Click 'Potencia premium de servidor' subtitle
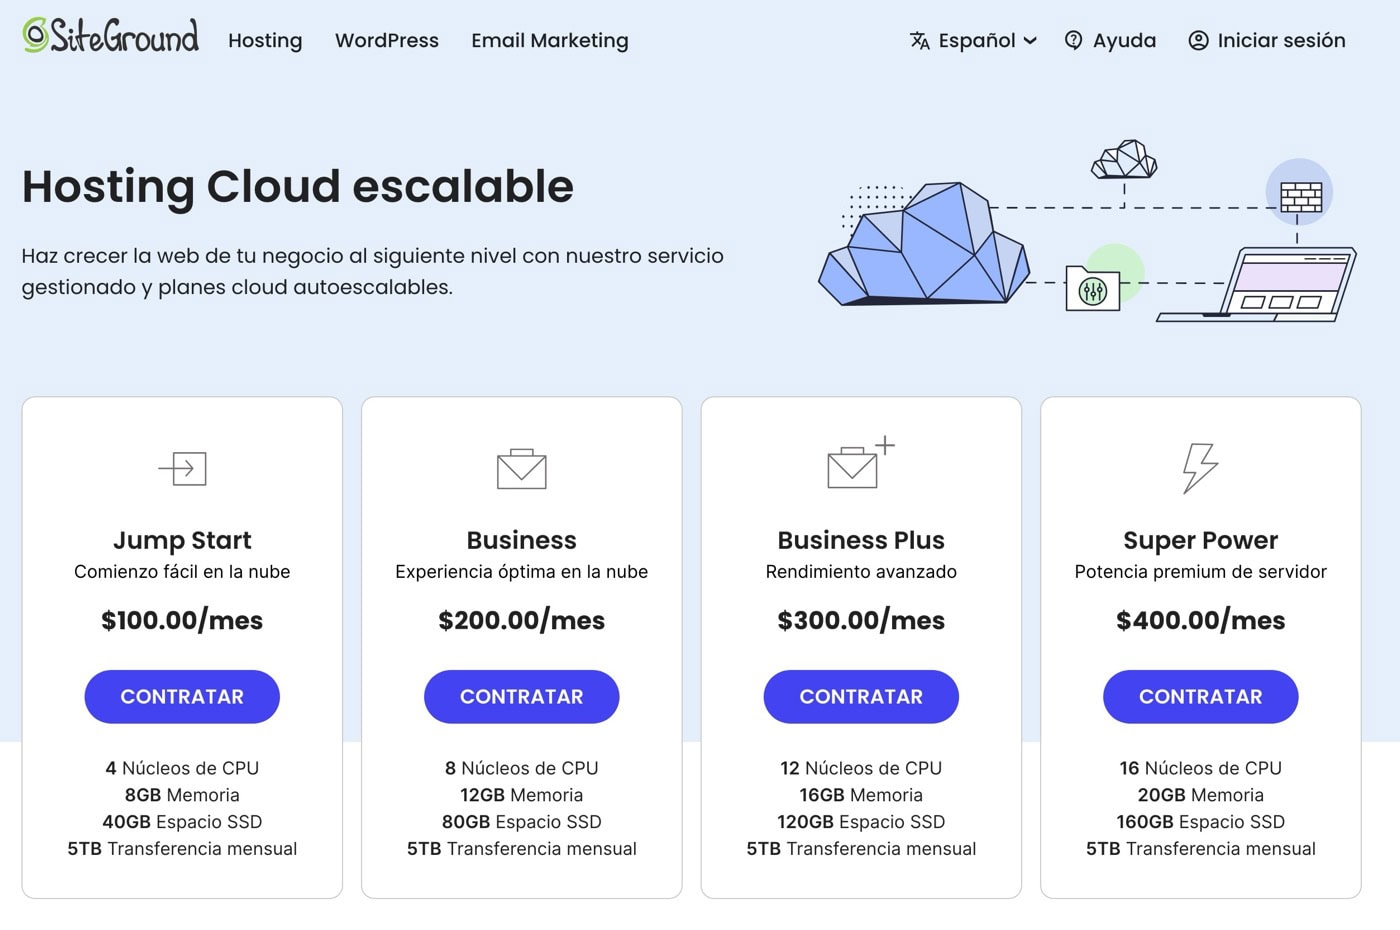Viewport: 1400px width, 930px height. coord(1201,572)
